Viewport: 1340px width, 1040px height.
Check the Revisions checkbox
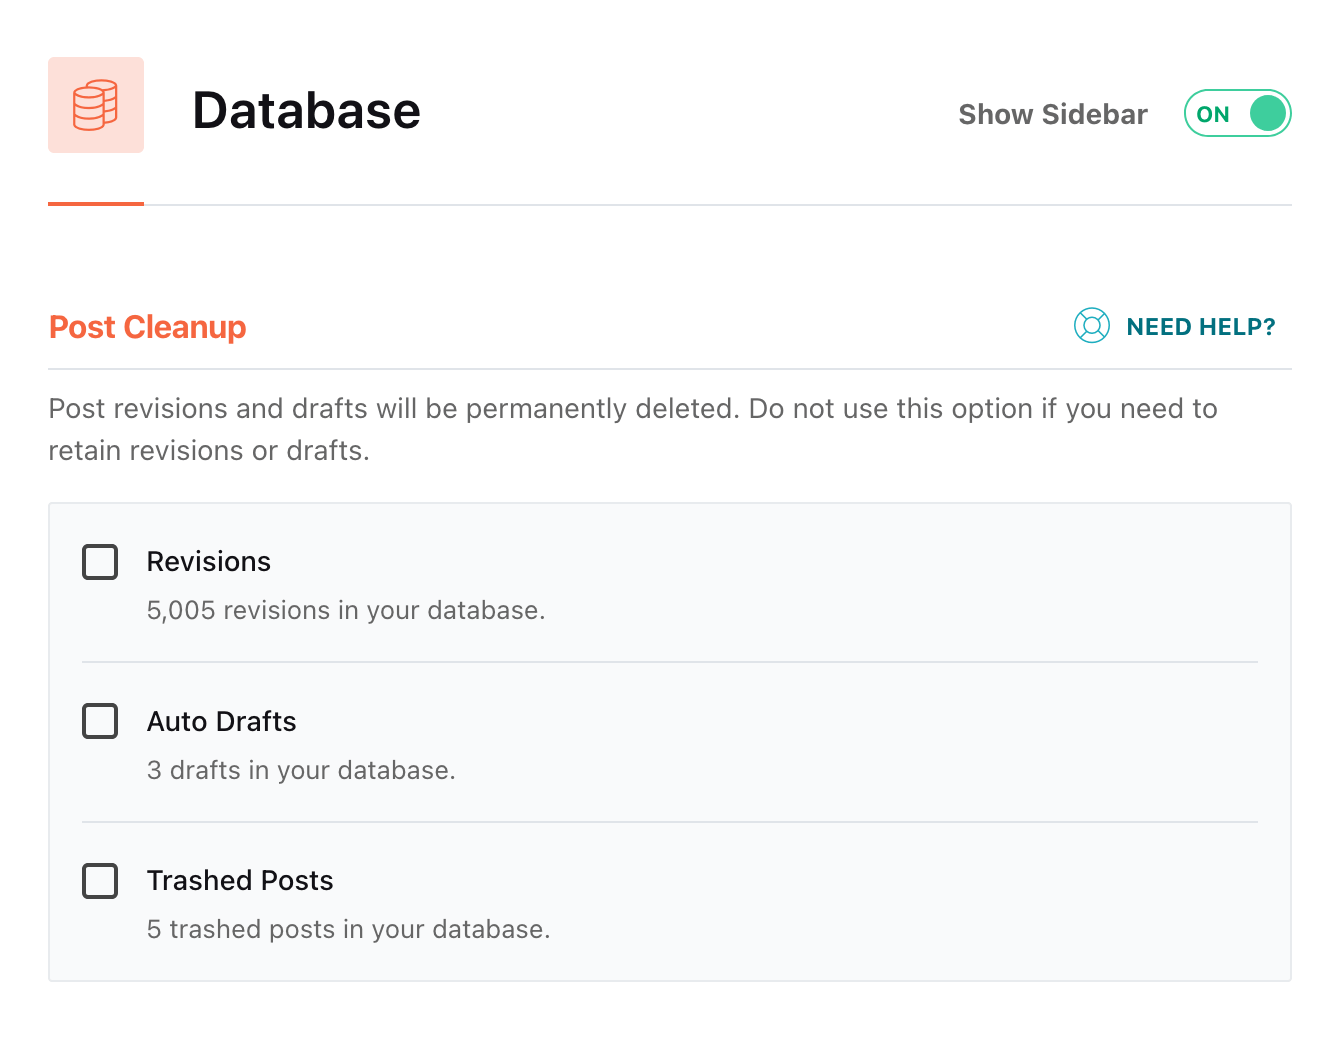100,562
